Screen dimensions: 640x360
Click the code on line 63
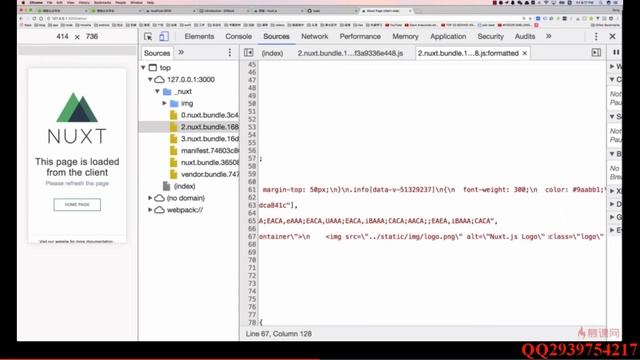coord(278,205)
